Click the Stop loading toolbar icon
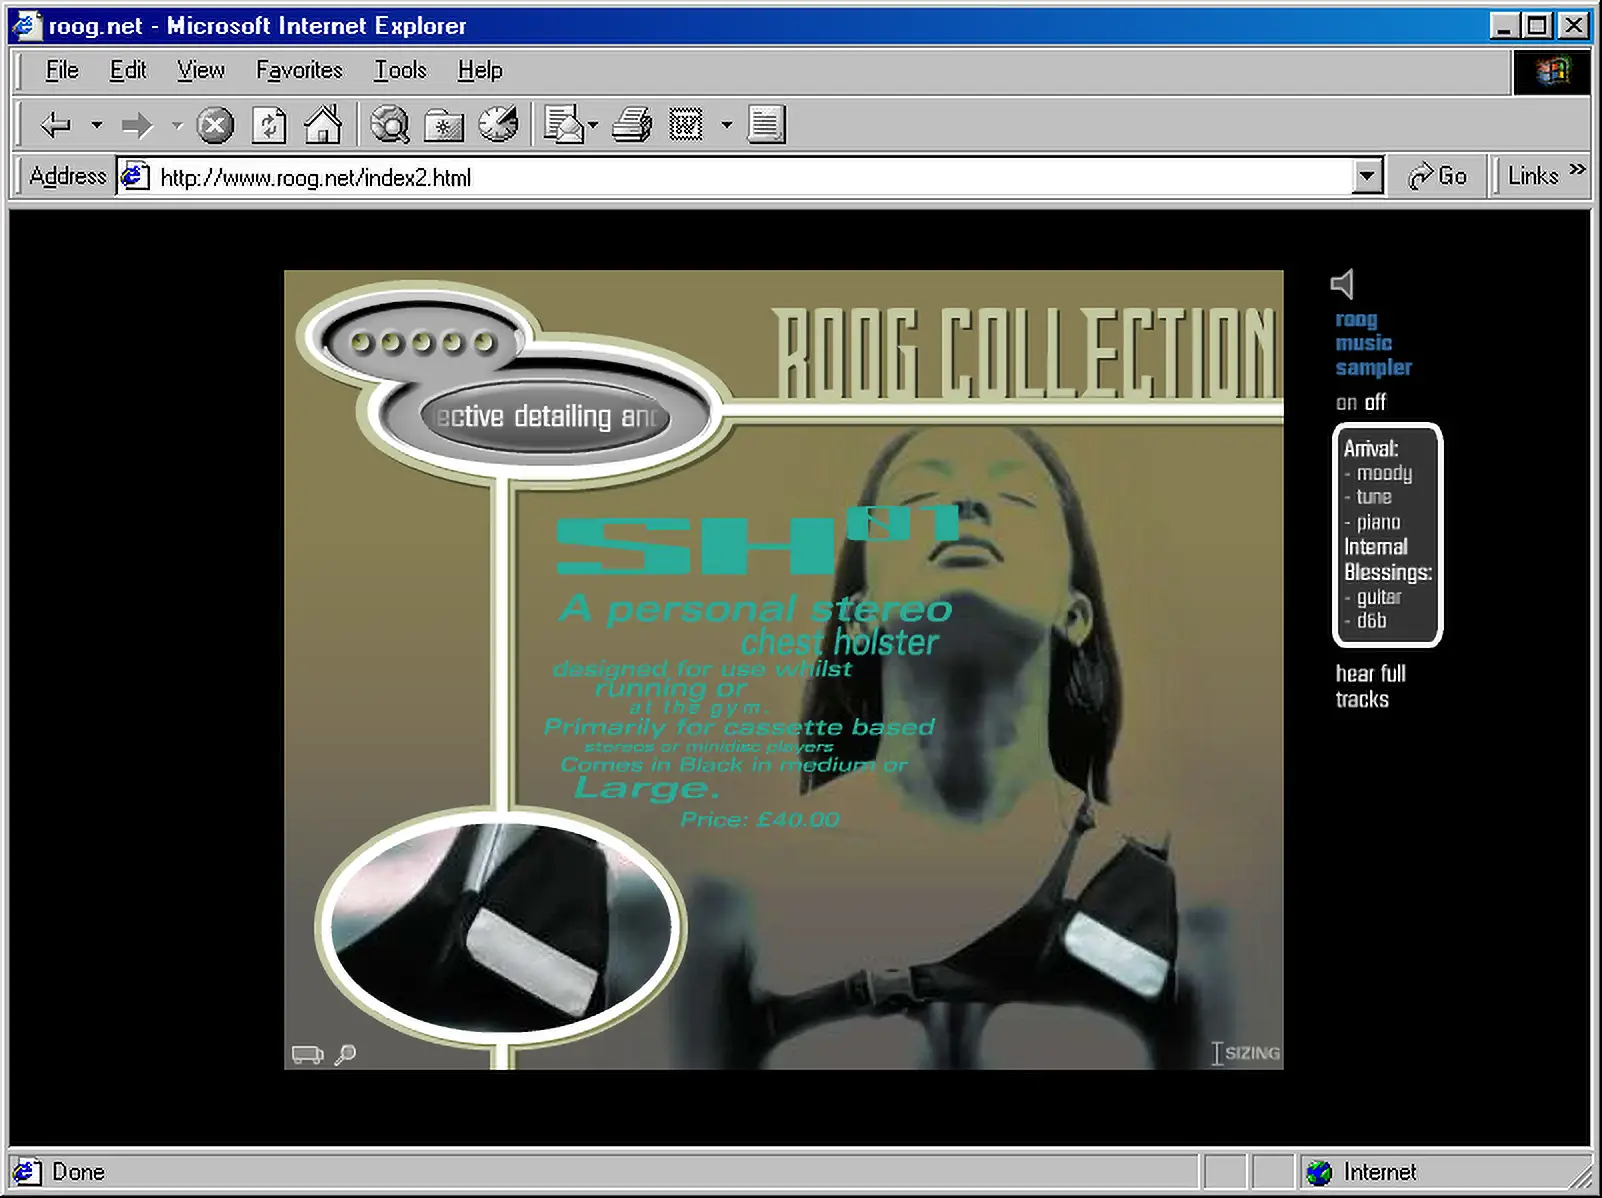The image size is (1602, 1198). click(x=214, y=126)
